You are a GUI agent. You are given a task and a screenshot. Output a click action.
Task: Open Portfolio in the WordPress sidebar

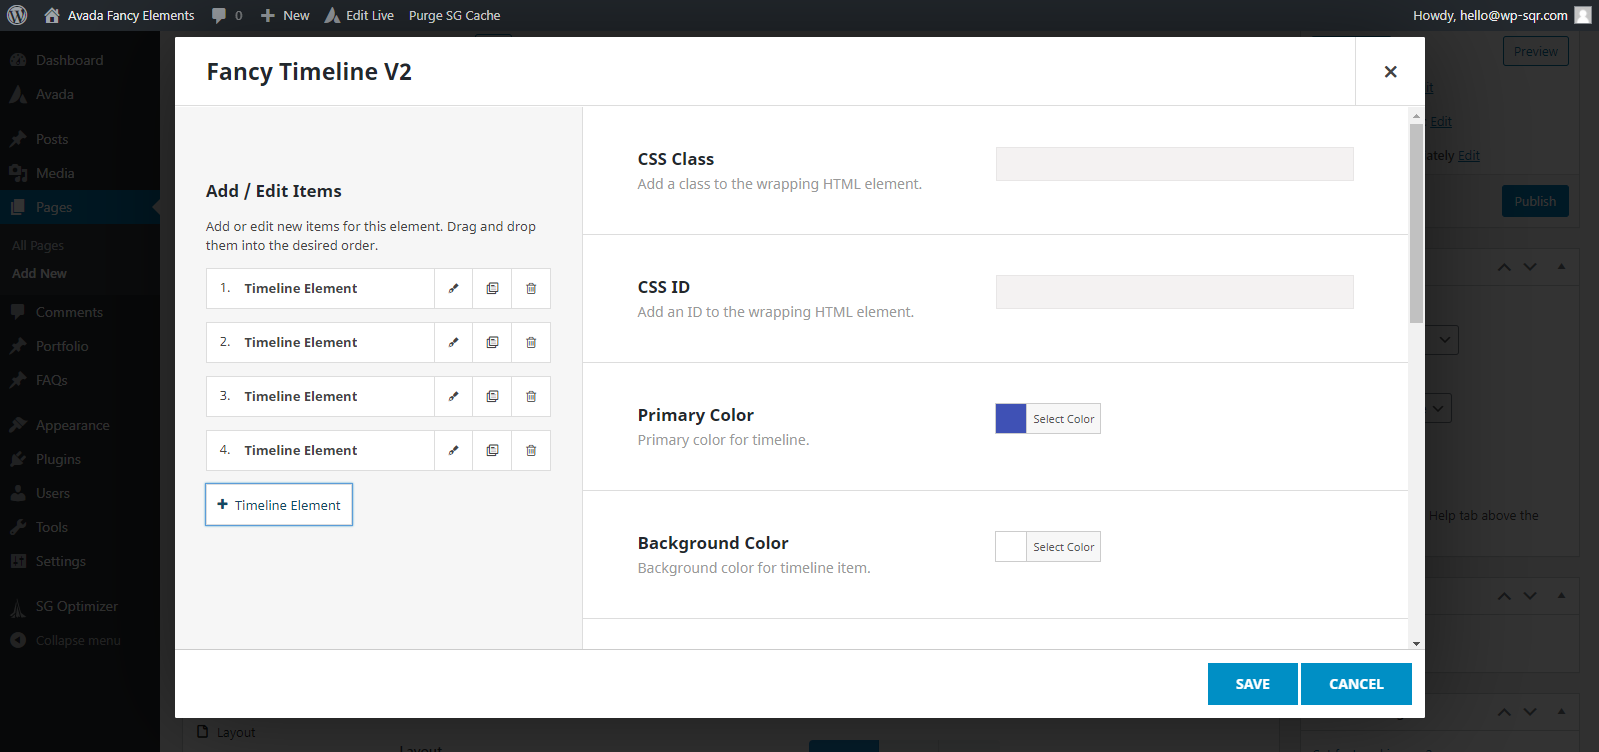(80, 346)
